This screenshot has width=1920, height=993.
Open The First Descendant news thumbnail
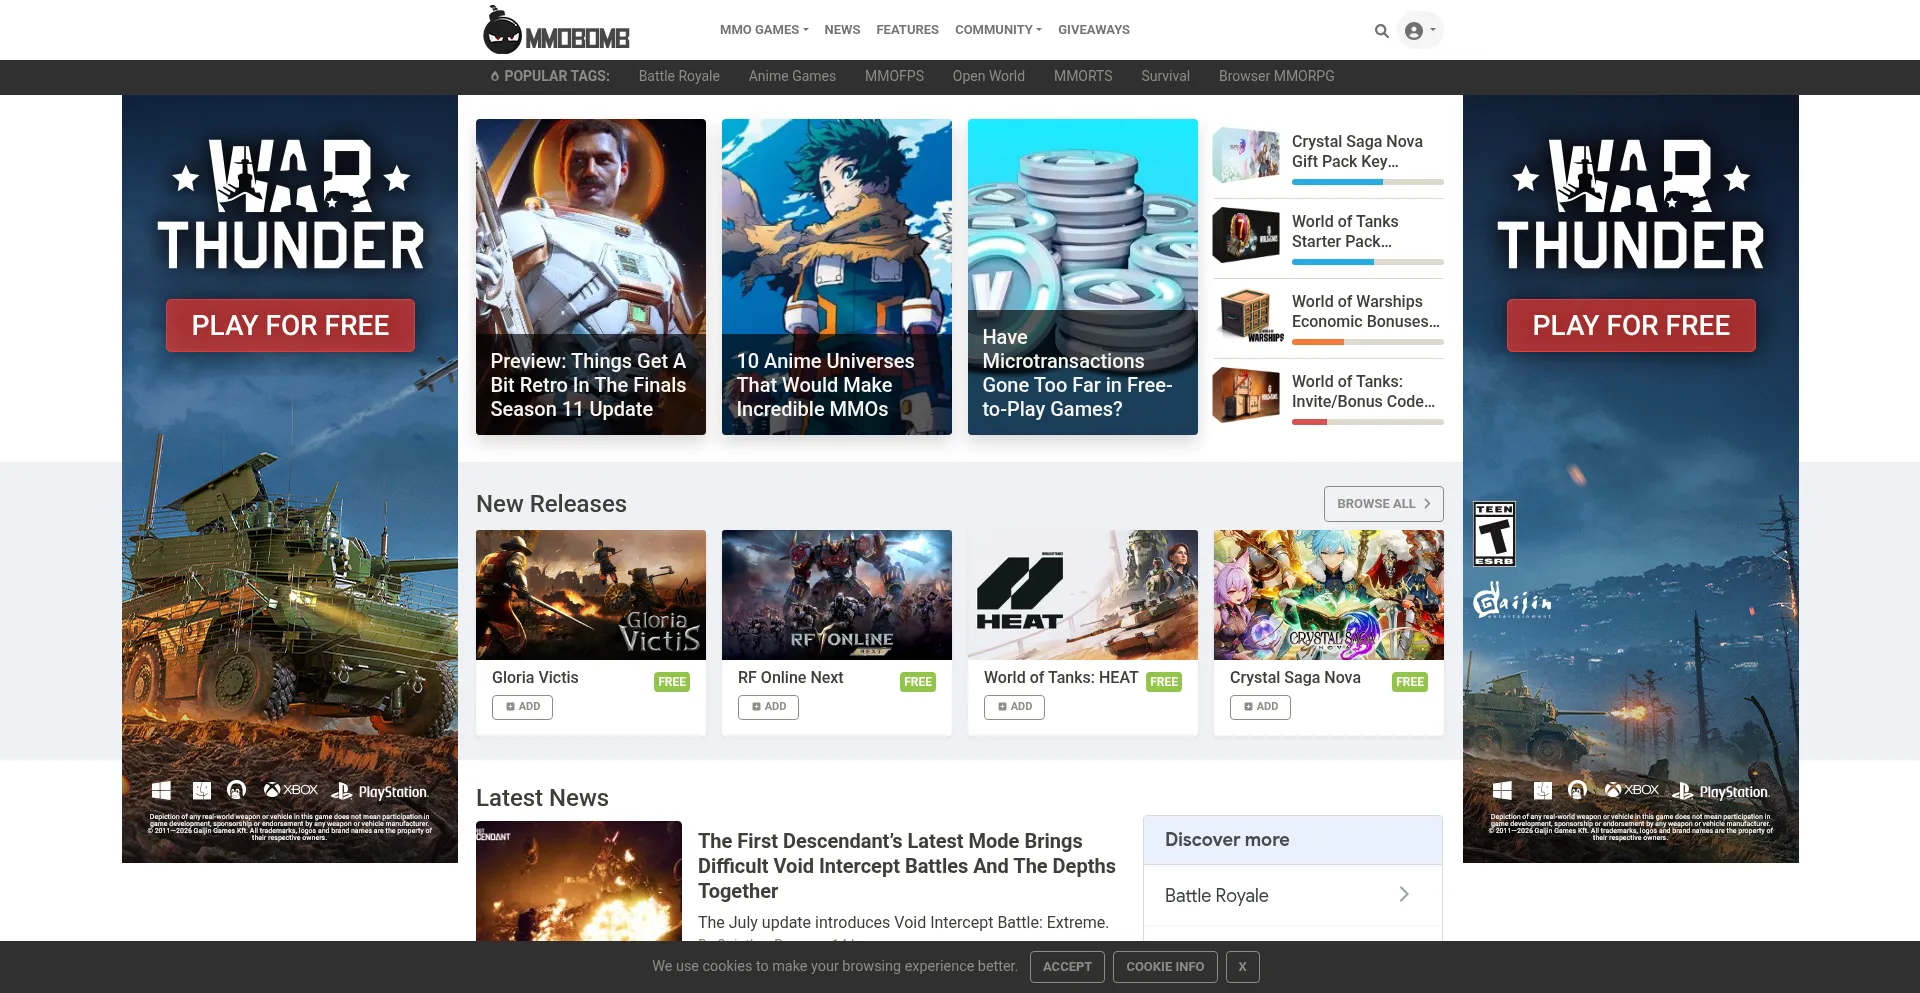pos(579,881)
